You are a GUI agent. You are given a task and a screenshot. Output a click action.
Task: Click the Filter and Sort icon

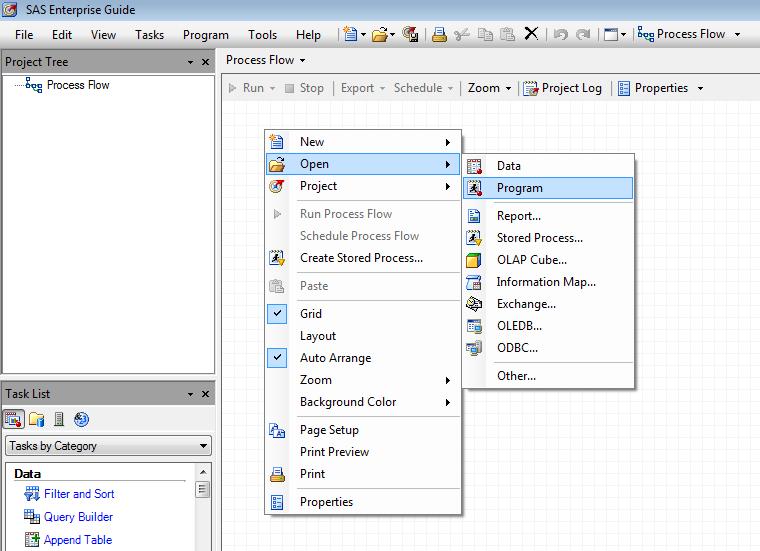tap(32, 494)
